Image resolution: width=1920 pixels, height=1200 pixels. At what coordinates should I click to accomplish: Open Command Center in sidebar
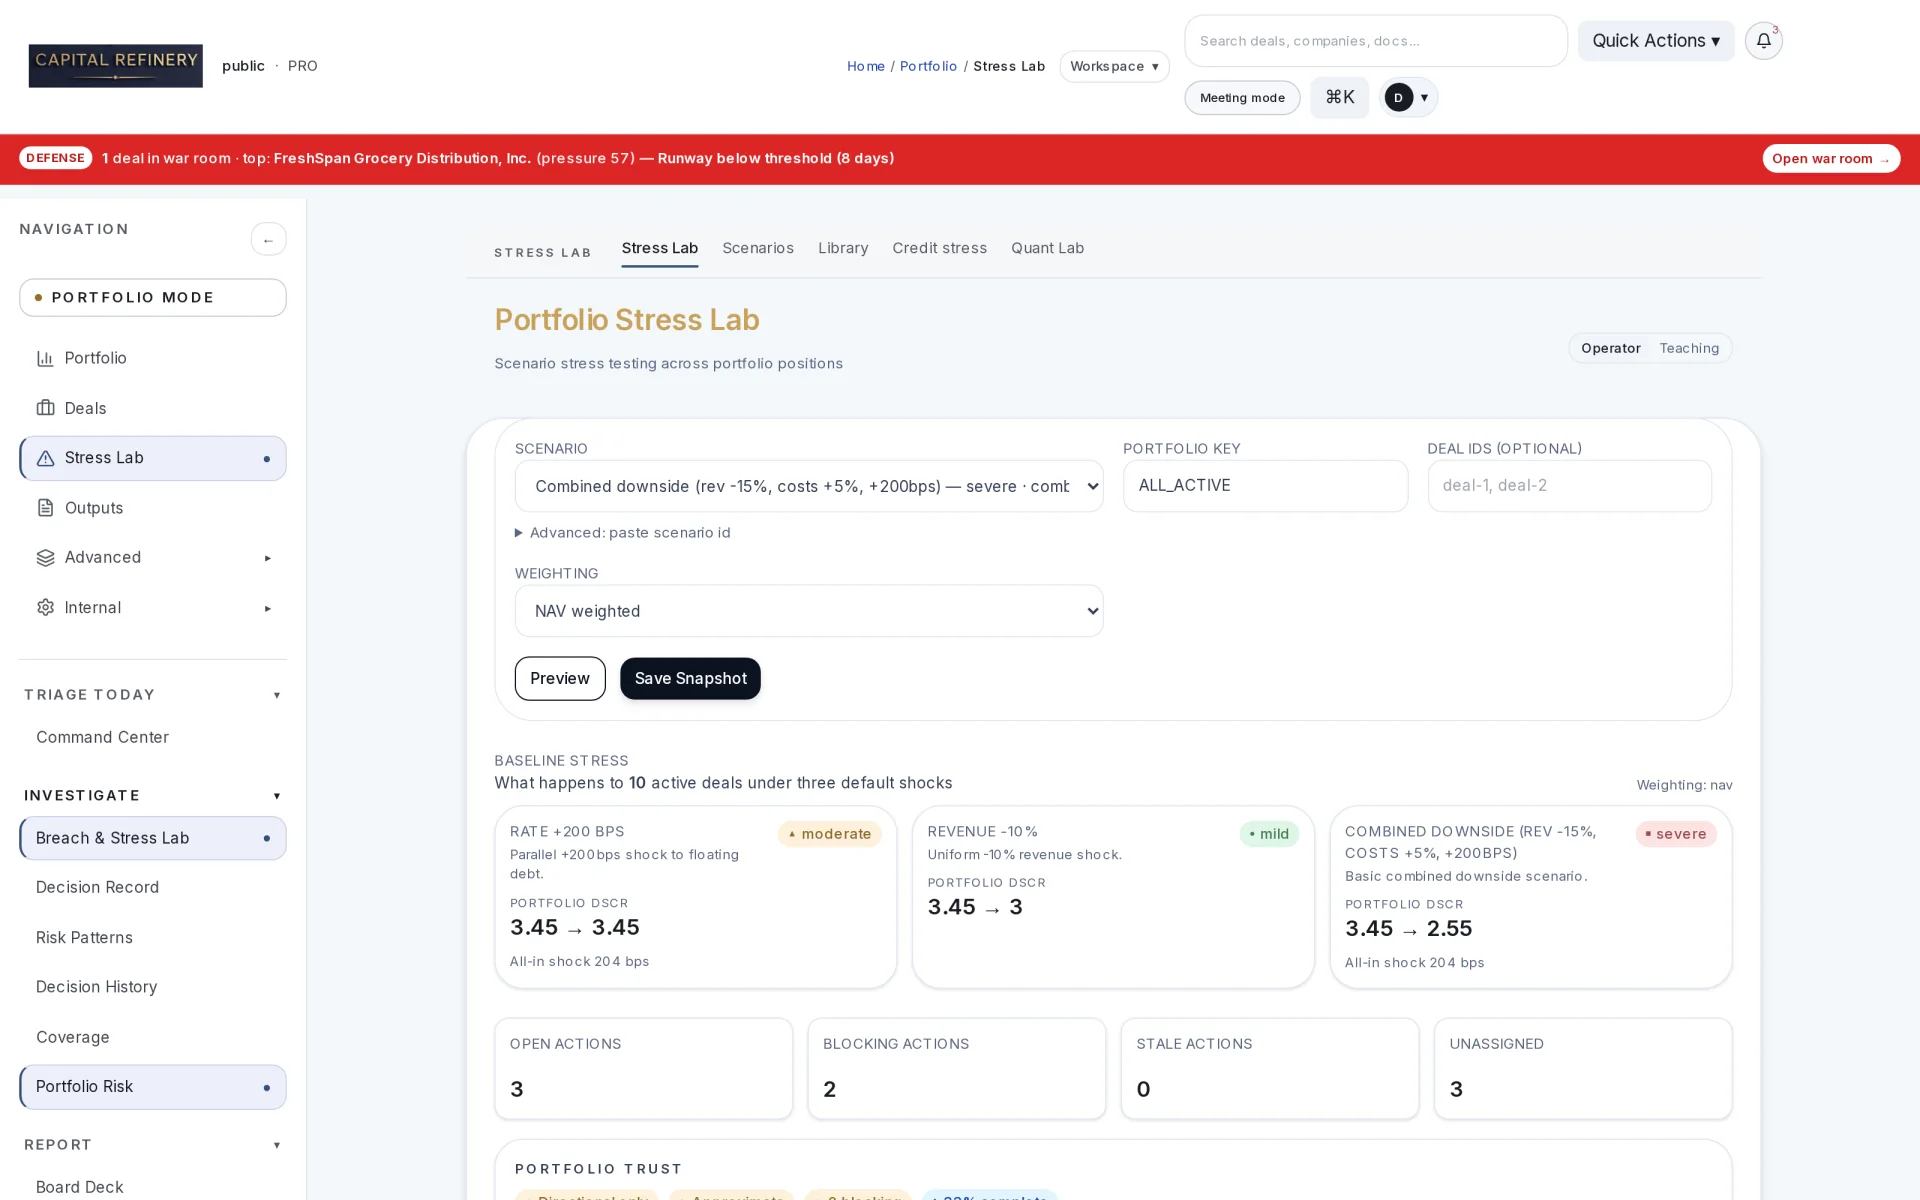(153, 738)
